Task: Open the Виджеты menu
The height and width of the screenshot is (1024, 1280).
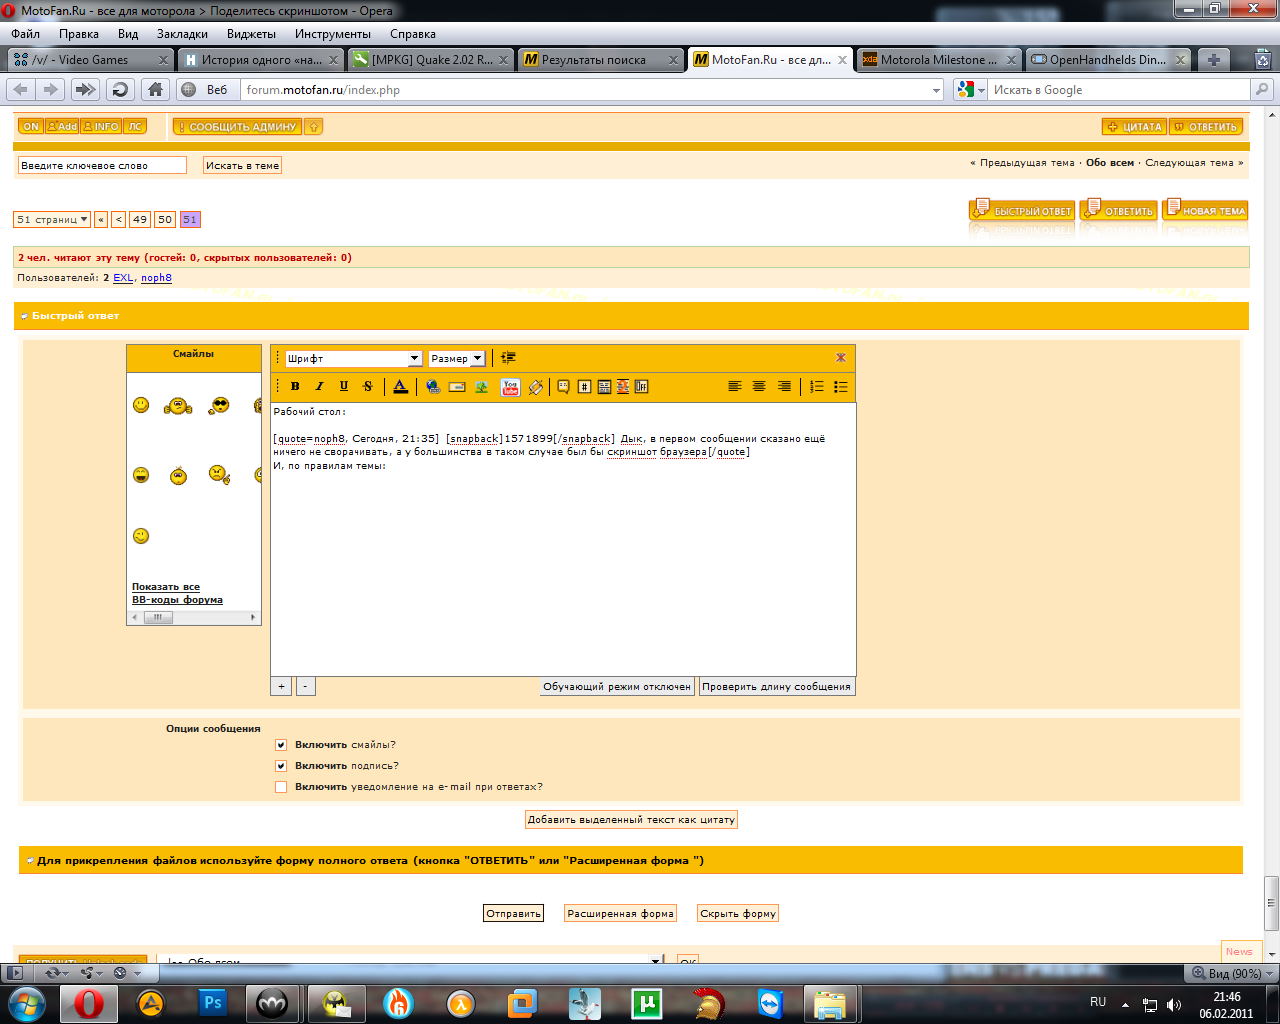Action: click(x=251, y=34)
